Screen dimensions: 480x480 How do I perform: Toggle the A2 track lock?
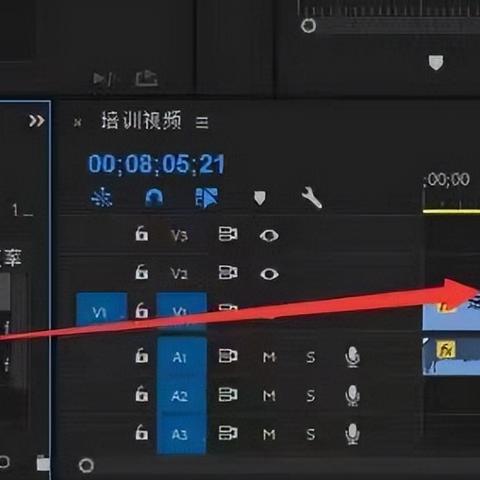coord(141,394)
